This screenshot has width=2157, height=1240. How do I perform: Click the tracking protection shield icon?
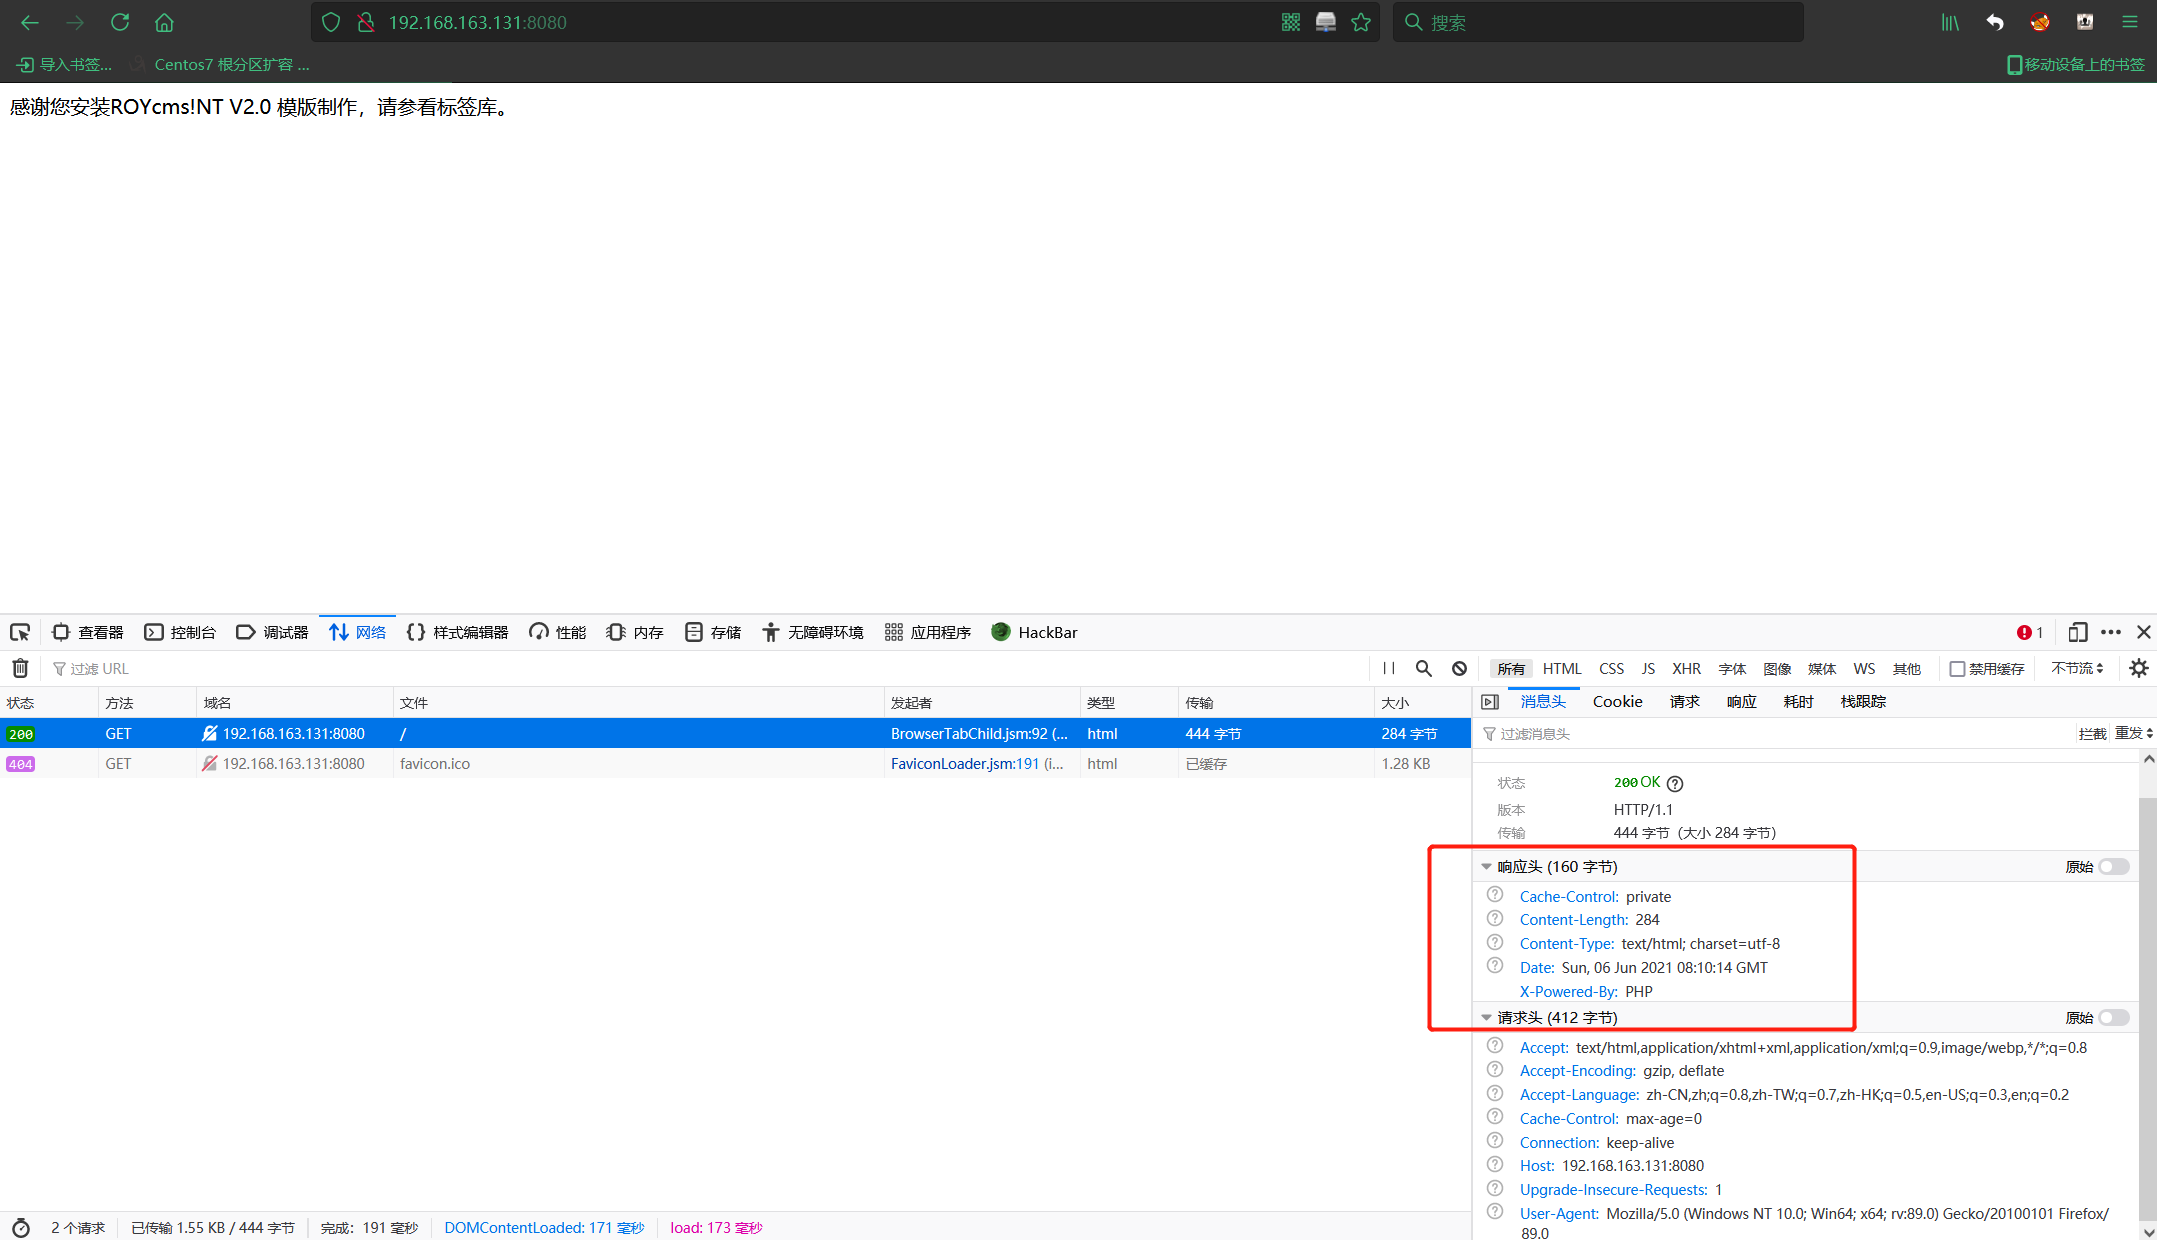[x=330, y=21]
